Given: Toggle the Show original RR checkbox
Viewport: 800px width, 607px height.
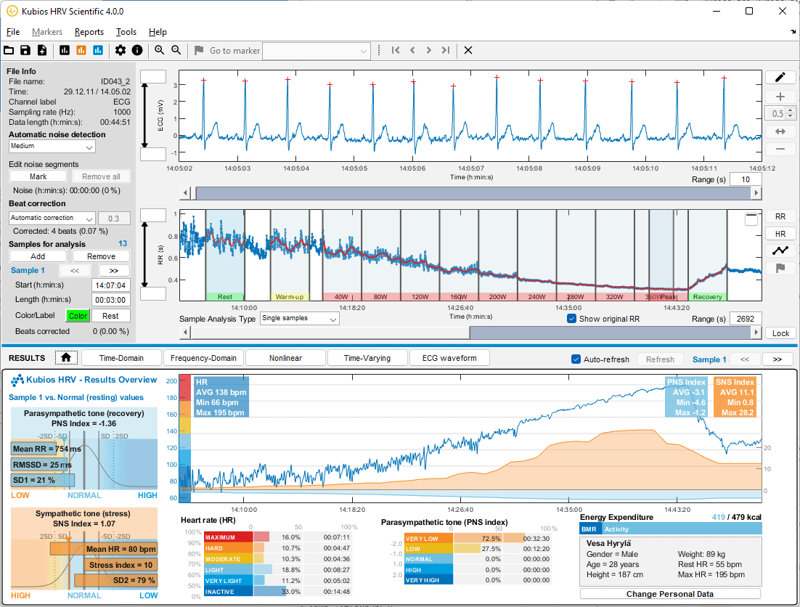Looking at the screenshot, I should point(572,318).
